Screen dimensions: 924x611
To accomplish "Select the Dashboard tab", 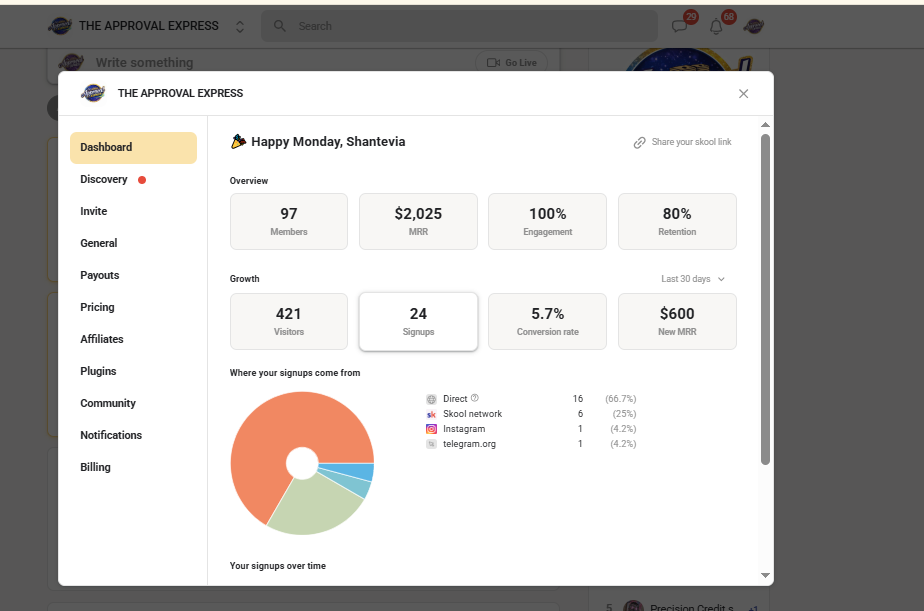I will click(133, 147).
